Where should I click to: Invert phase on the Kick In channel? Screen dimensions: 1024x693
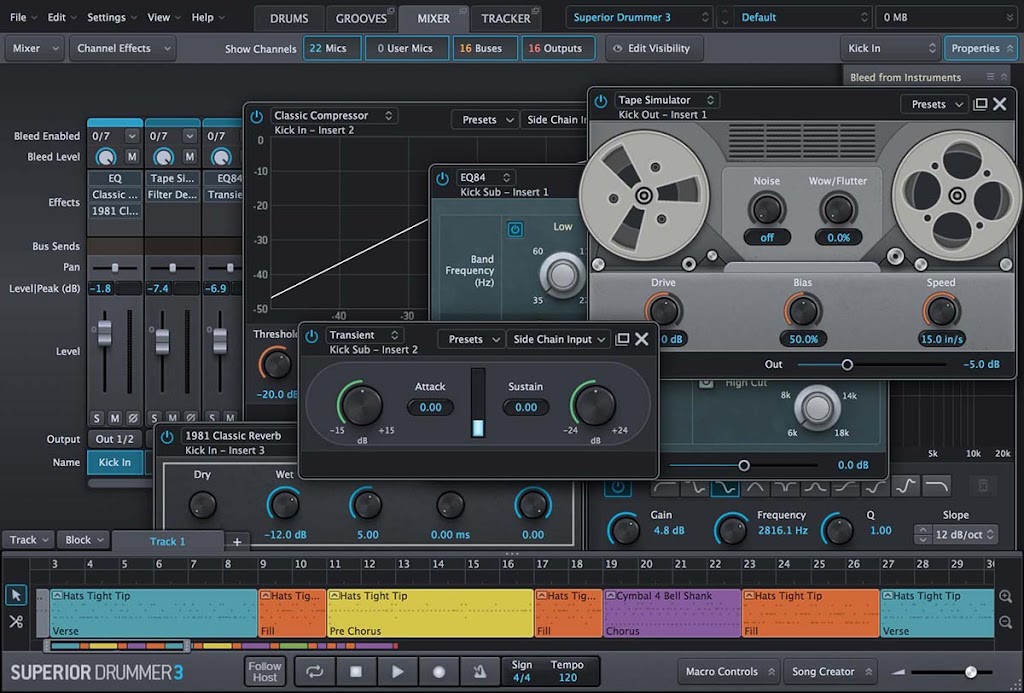click(133, 417)
